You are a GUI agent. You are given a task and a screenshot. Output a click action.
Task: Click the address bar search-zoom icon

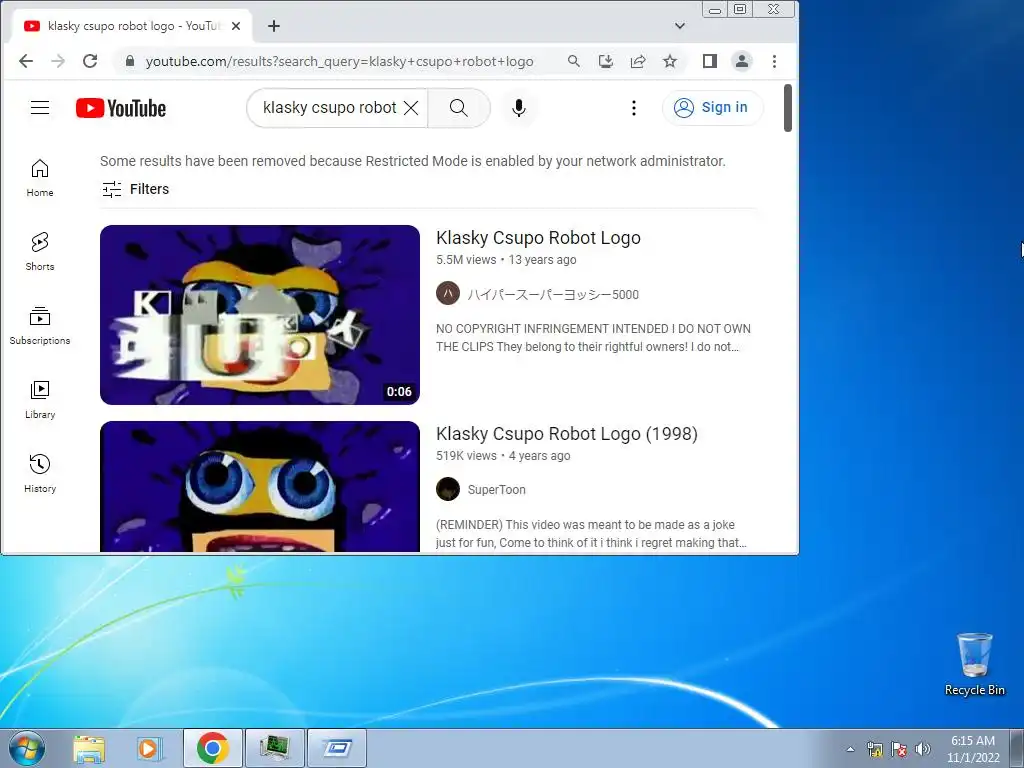(x=573, y=61)
